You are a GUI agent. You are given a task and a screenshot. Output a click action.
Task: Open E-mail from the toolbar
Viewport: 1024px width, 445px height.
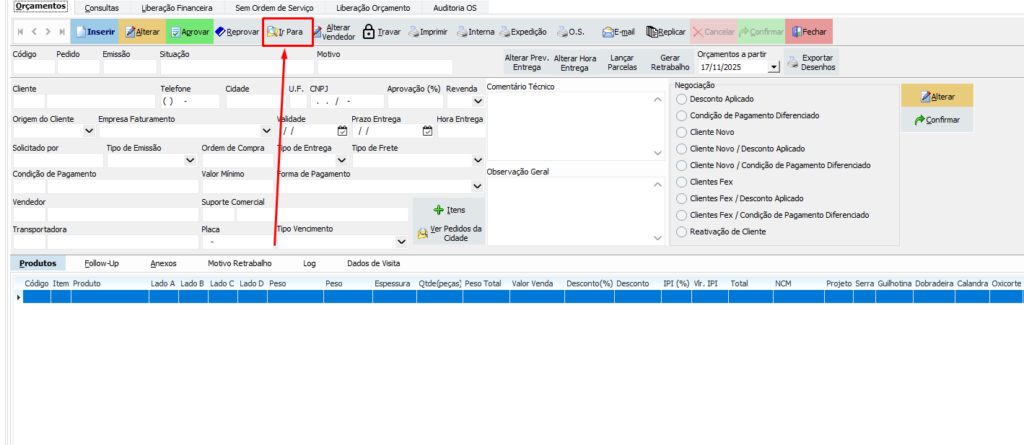coord(608,32)
